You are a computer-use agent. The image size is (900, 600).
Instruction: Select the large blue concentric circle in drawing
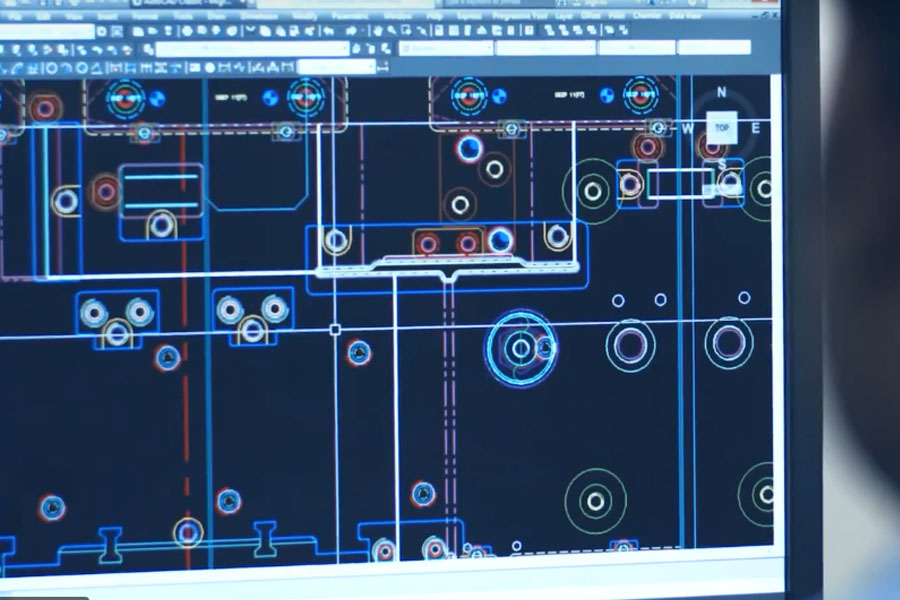click(x=521, y=348)
